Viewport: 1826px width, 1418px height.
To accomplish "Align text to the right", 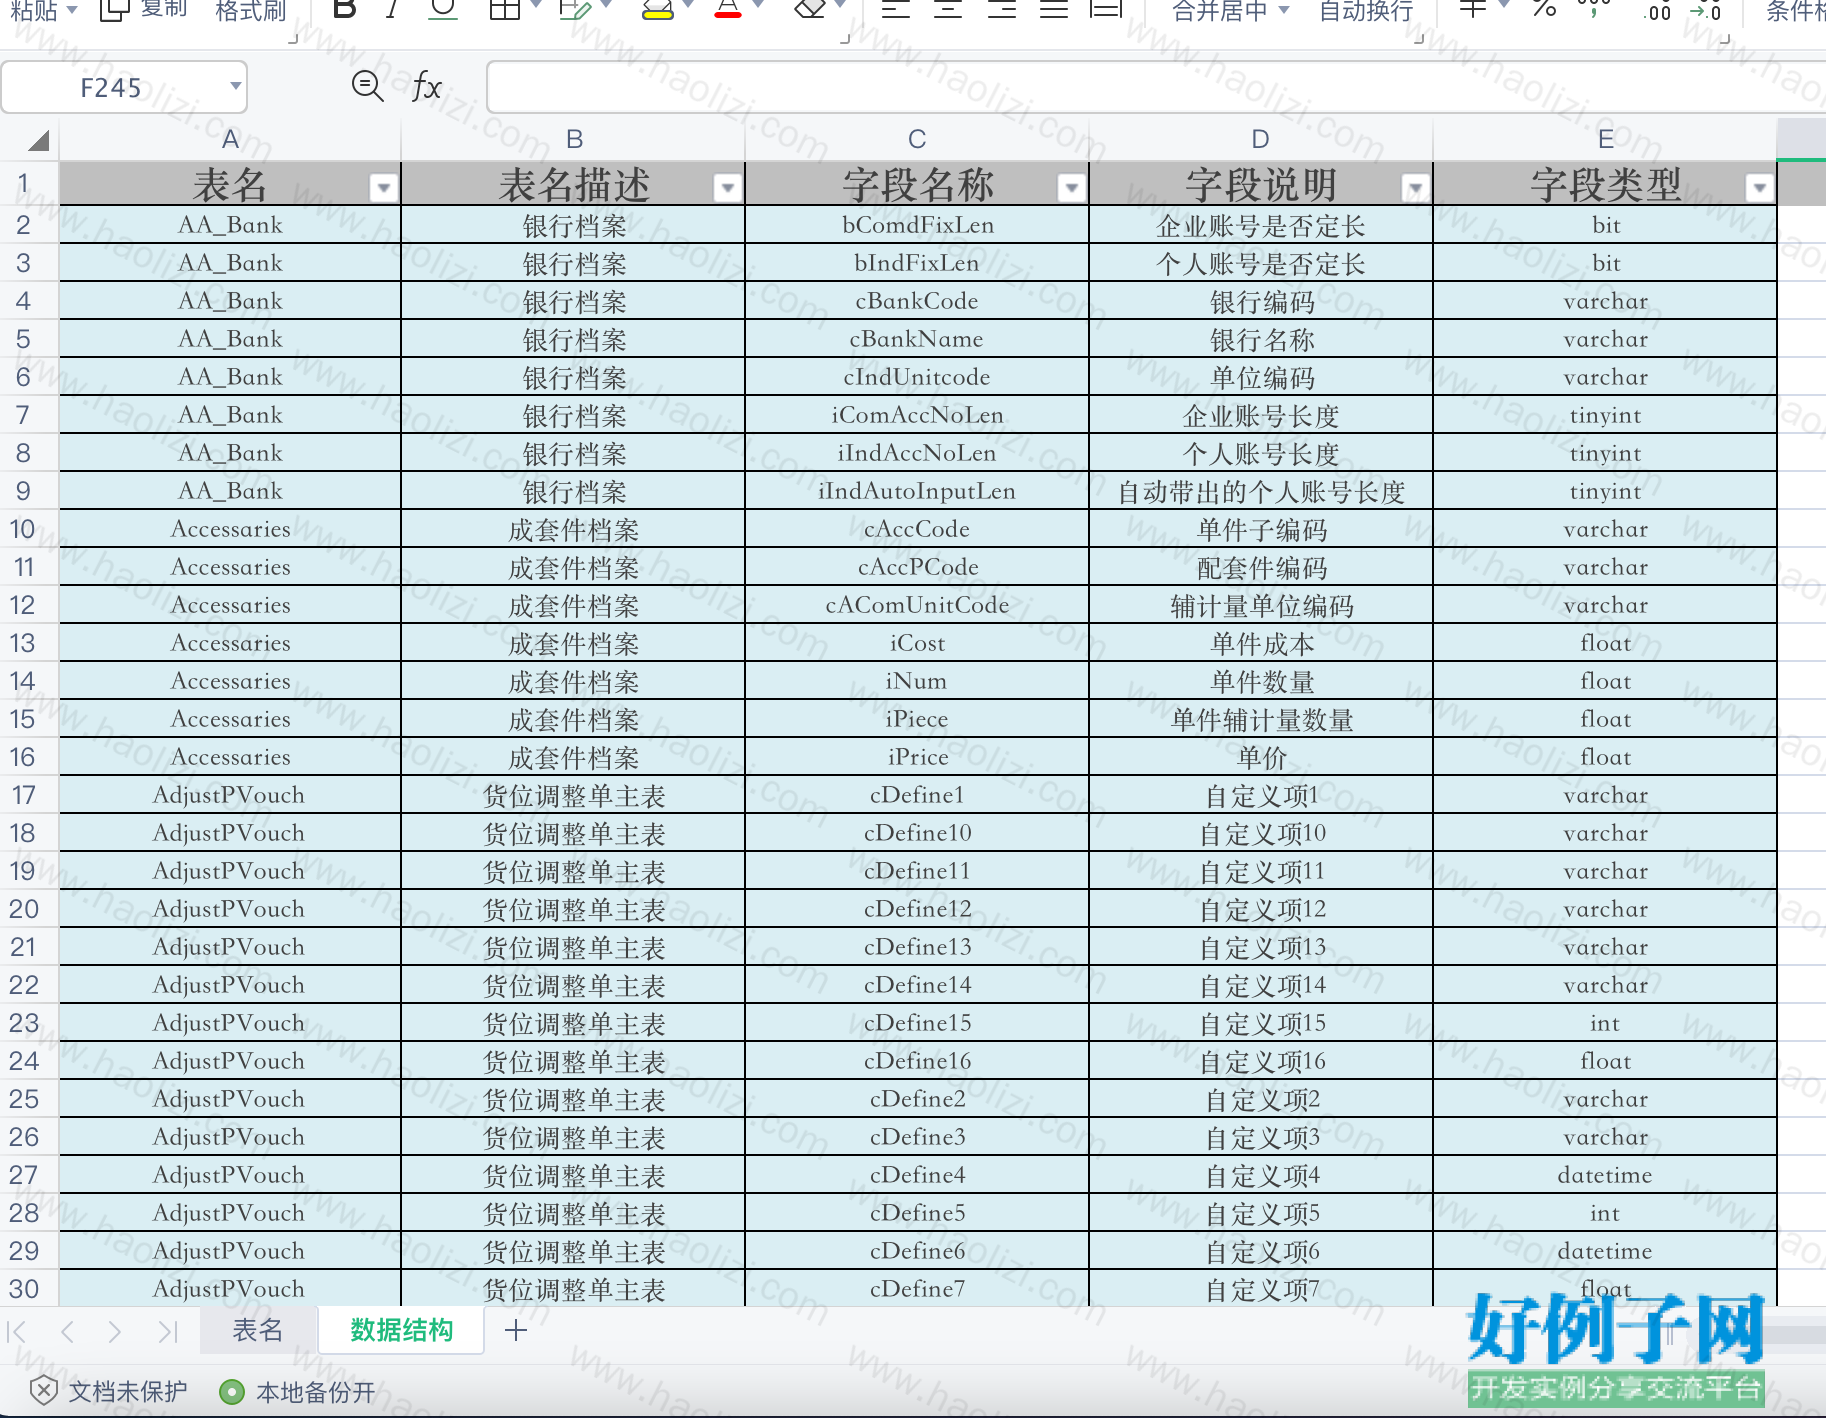I will [1001, 10].
